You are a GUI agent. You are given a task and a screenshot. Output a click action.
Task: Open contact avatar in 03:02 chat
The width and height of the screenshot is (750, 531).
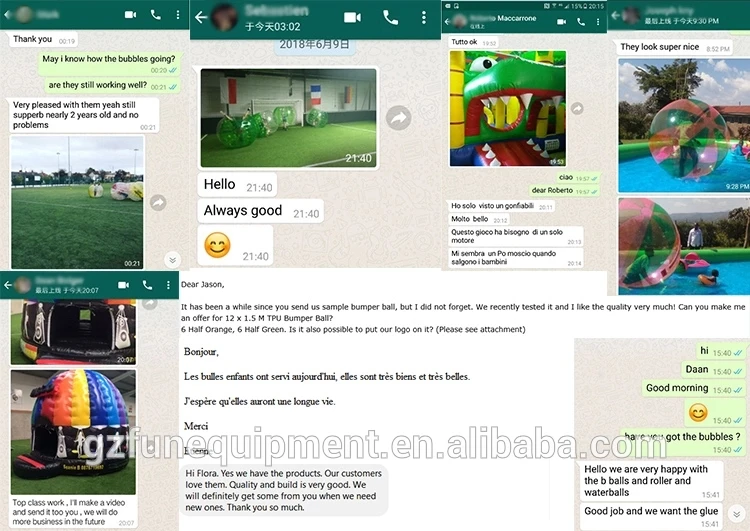coord(224,18)
